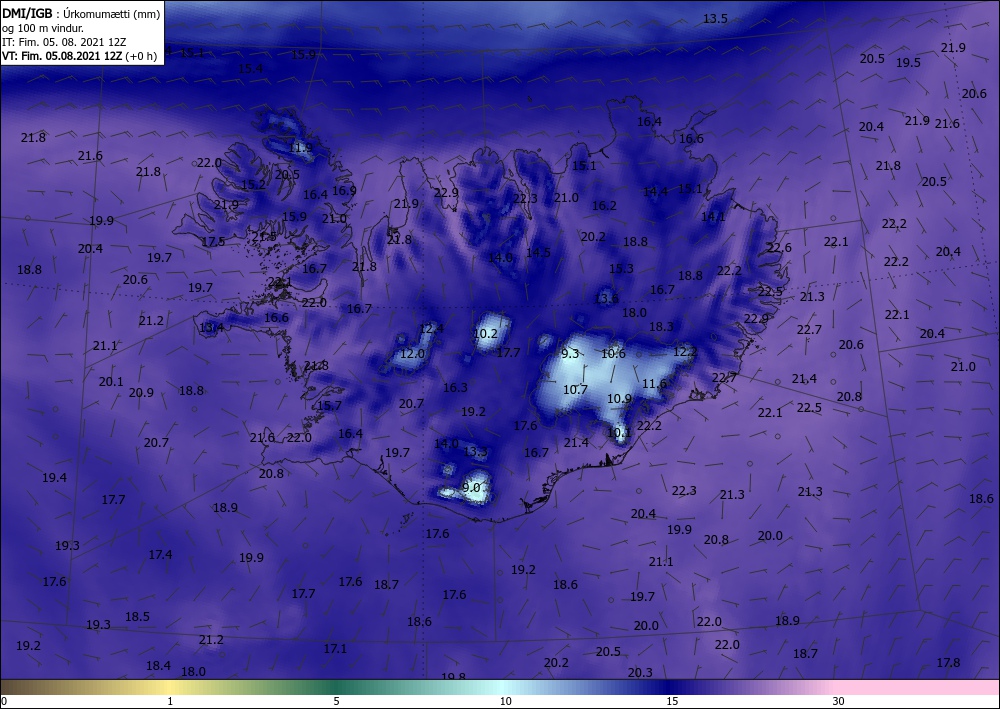The height and width of the screenshot is (709, 1000).
Task: Click the map value 13.3
Action: click(475, 451)
